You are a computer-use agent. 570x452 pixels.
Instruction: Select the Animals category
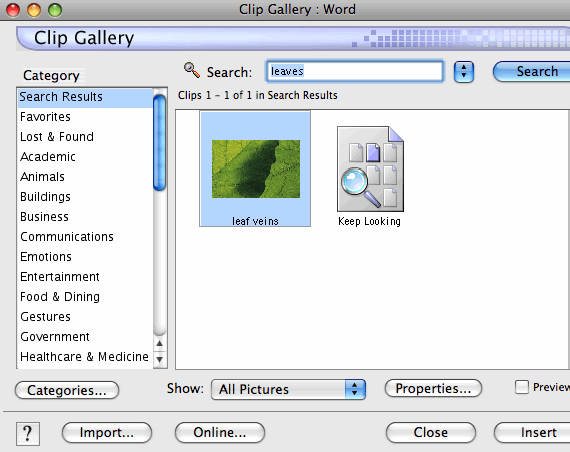tap(85, 177)
